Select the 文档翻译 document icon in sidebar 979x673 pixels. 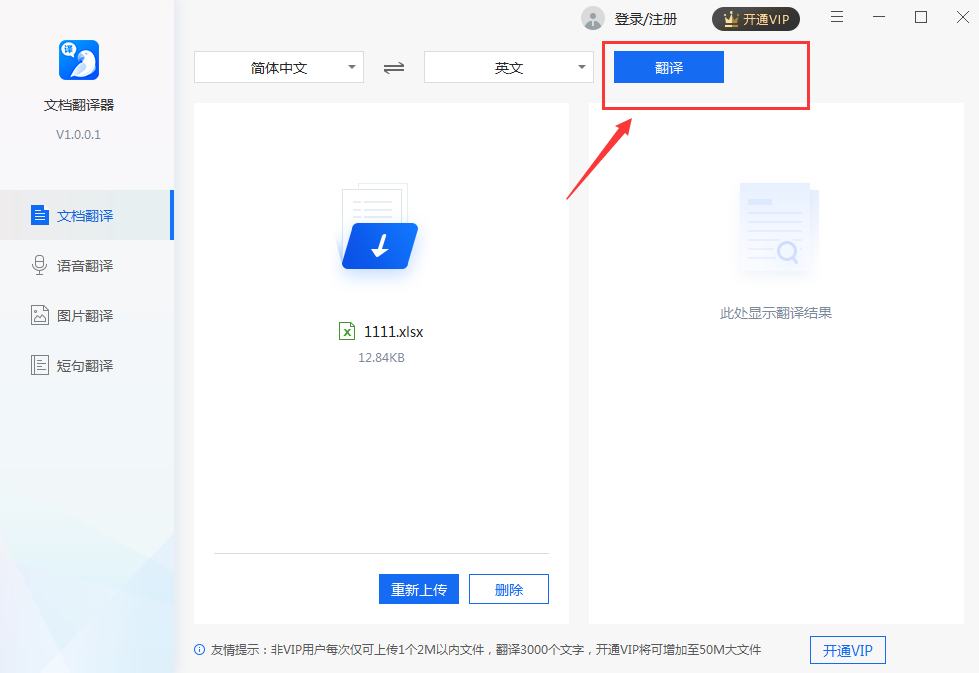(x=39, y=214)
